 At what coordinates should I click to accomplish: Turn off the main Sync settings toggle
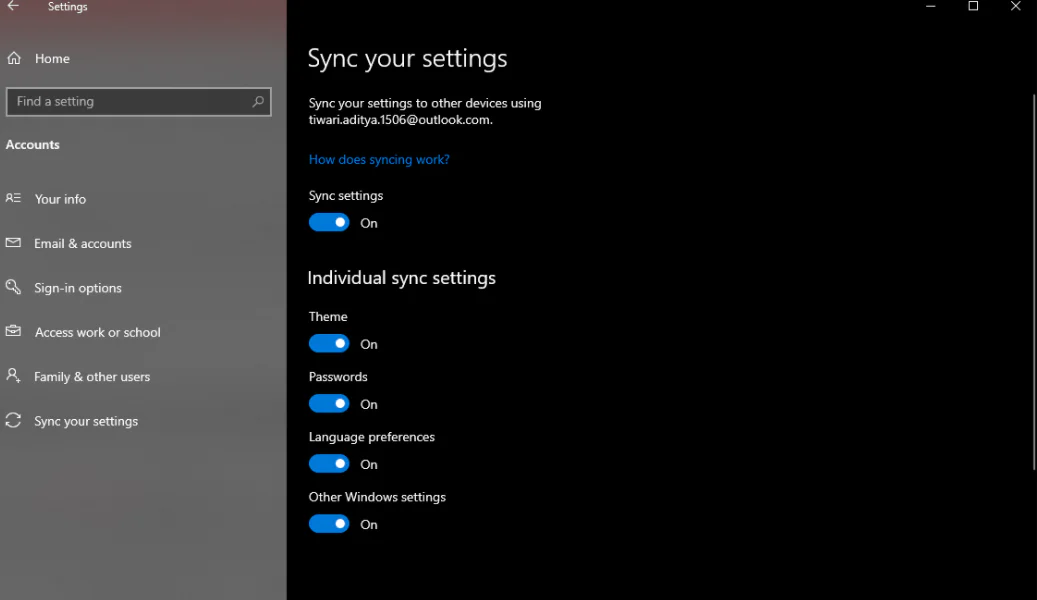pyautogui.click(x=329, y=223)
